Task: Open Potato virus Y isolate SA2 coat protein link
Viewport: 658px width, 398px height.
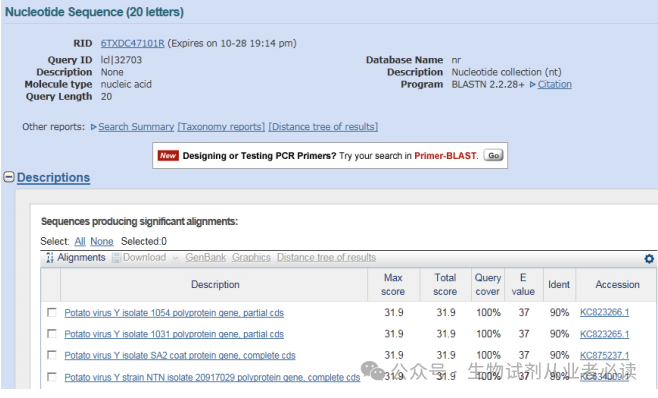Action: click(x=180, y=356)
